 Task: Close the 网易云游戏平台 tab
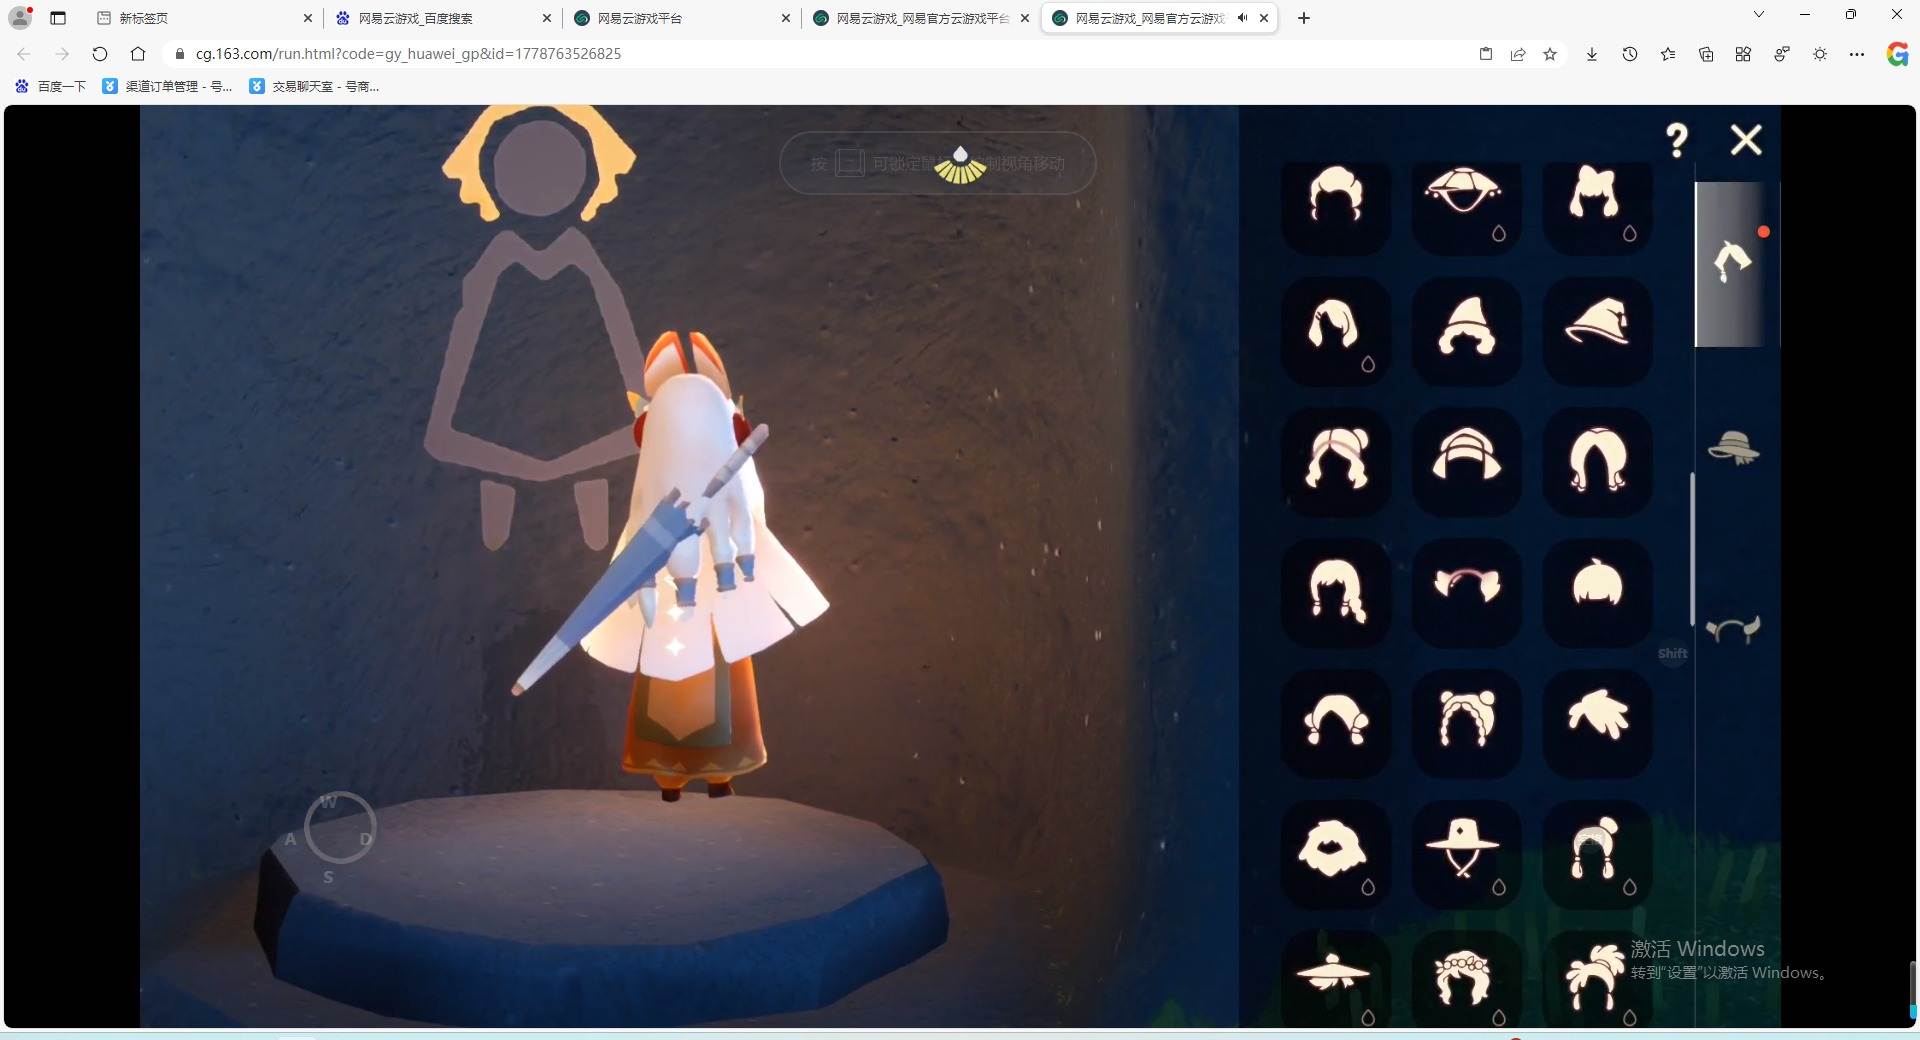[x=786, y=18]
